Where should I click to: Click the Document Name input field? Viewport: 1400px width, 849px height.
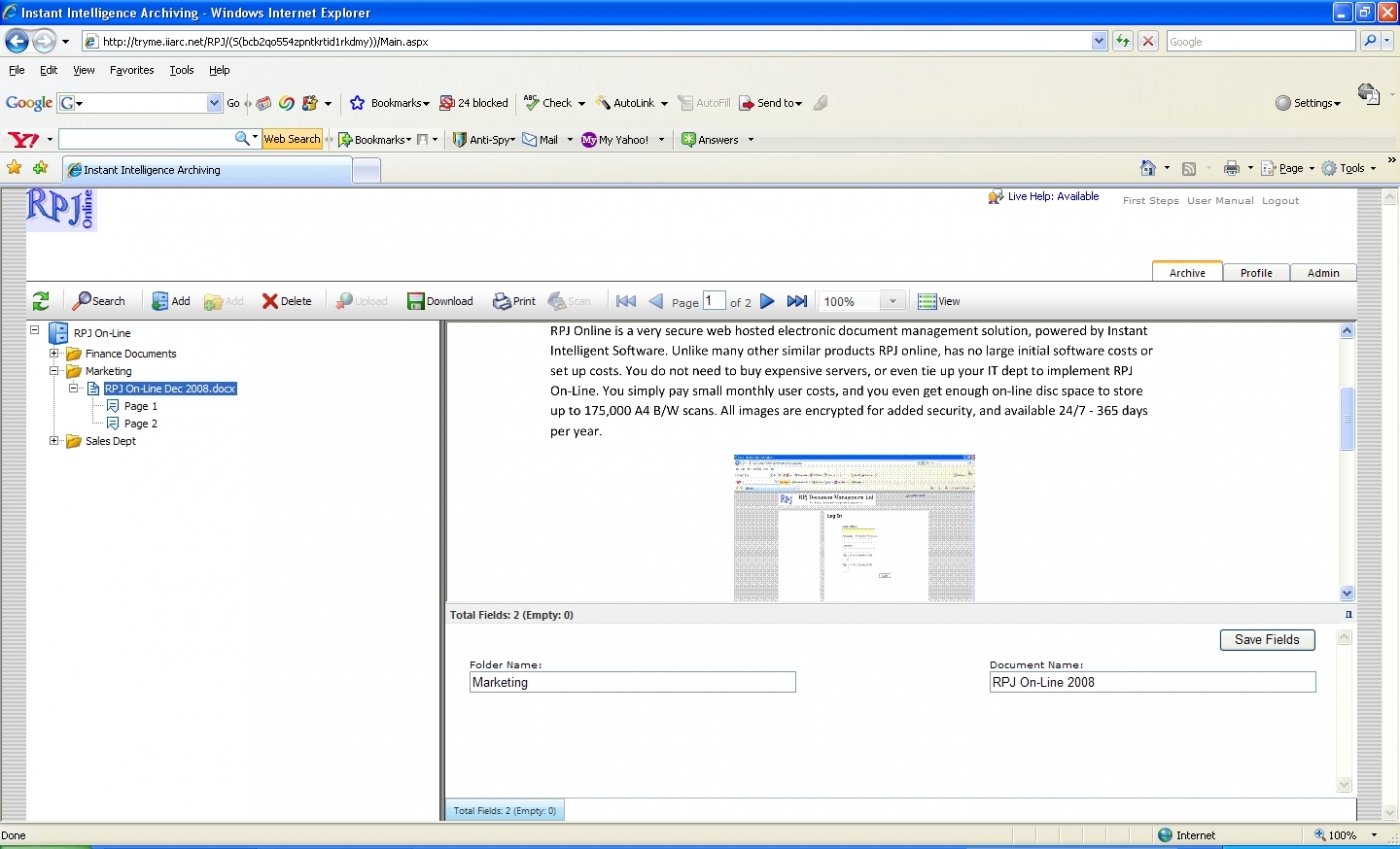[x=1152, y=682]
